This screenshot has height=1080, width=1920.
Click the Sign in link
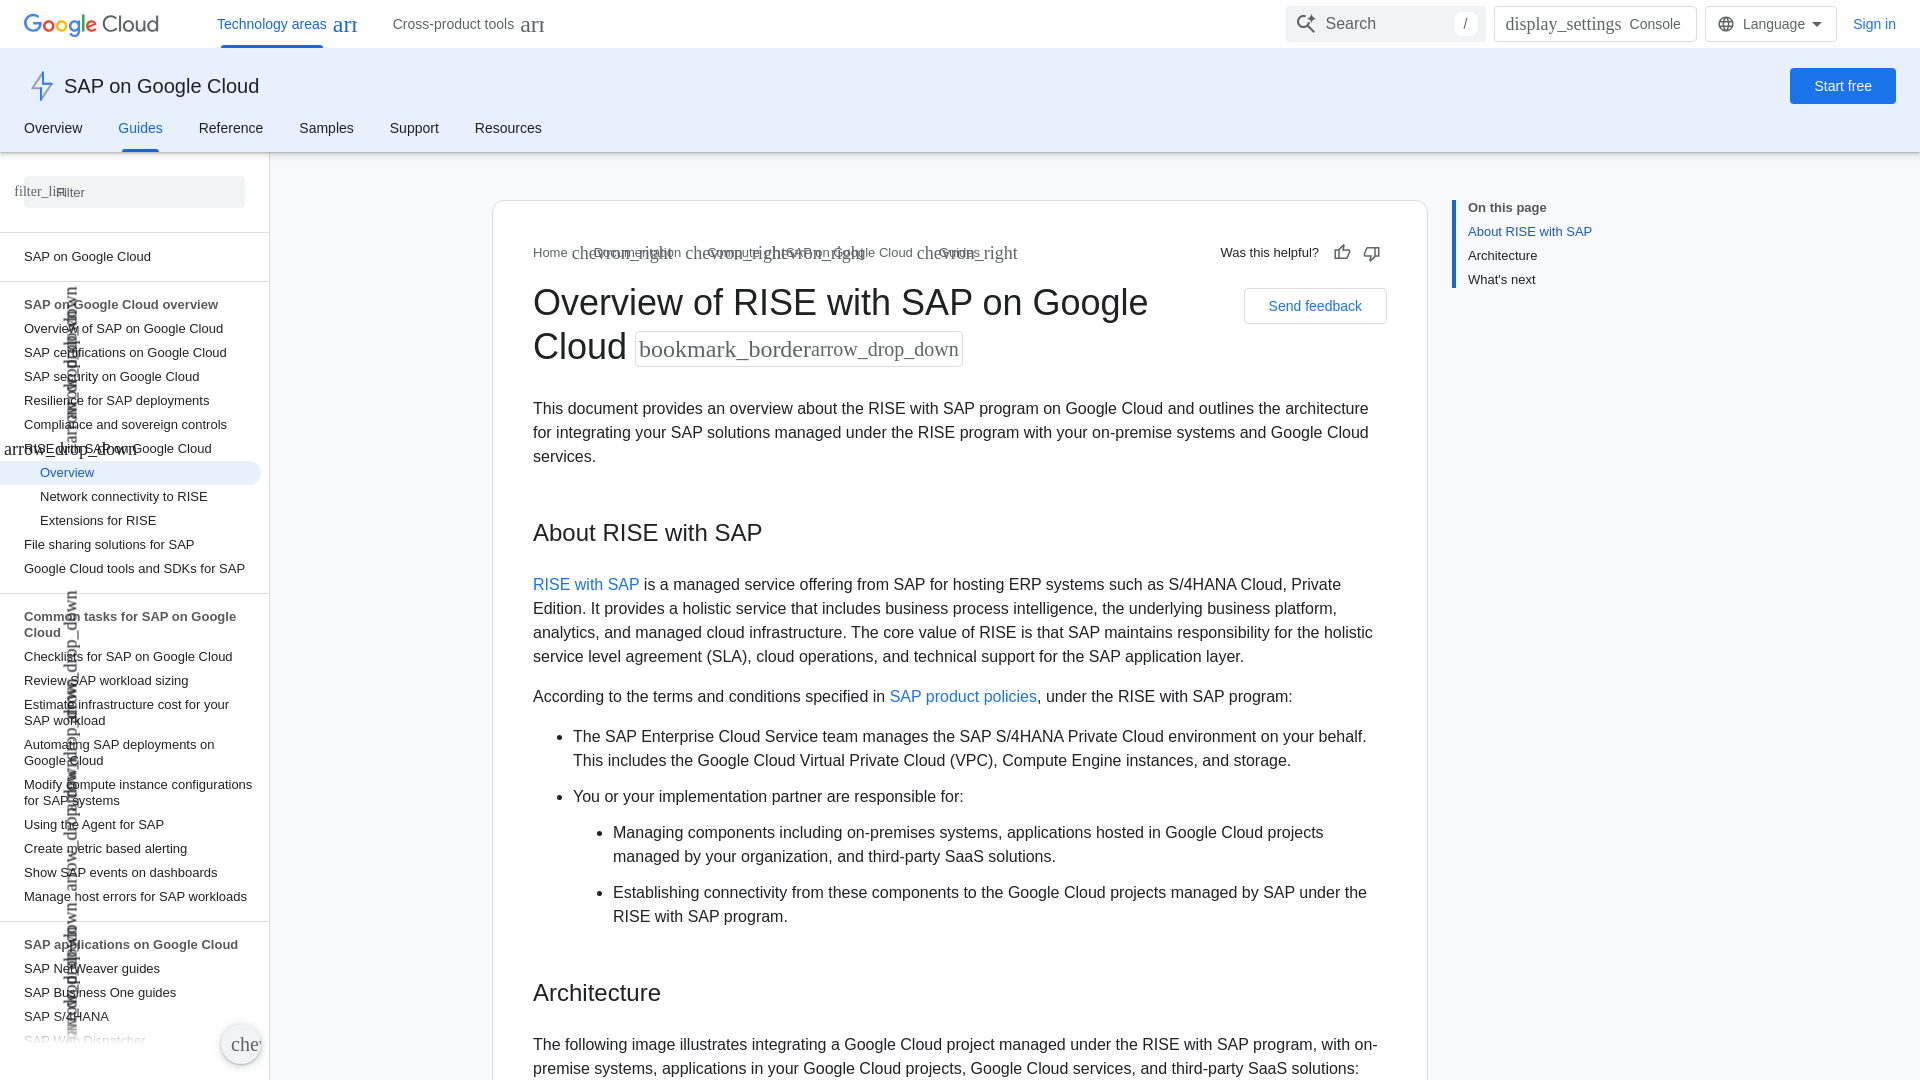pos(1874,24)
